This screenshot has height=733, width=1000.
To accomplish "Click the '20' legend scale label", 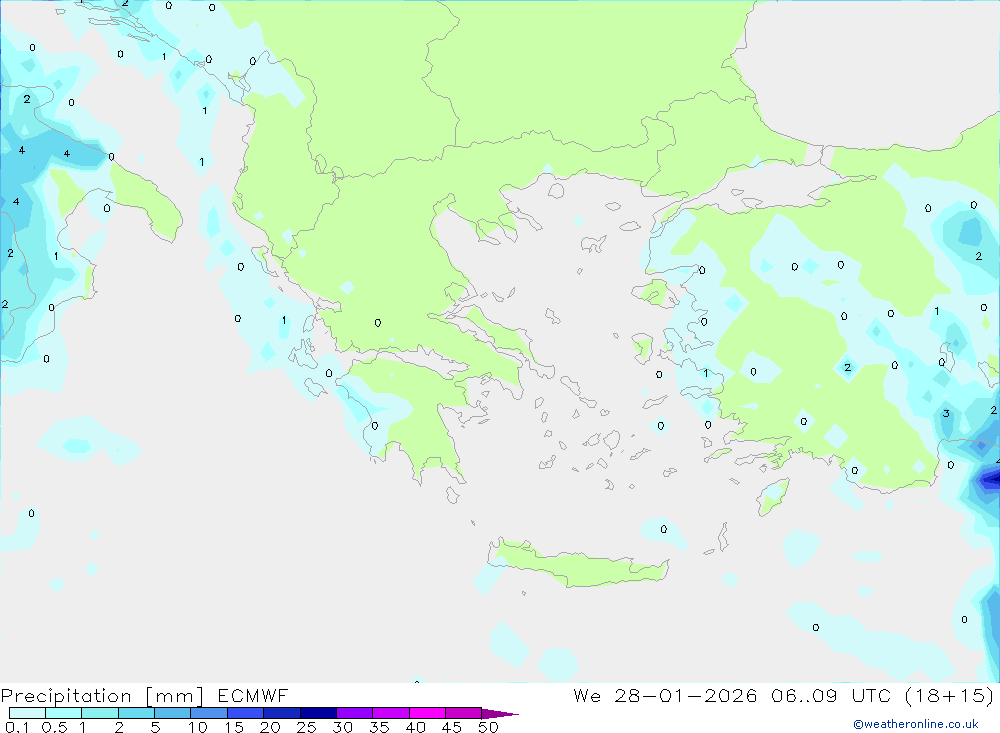I will tap(270, 727).
